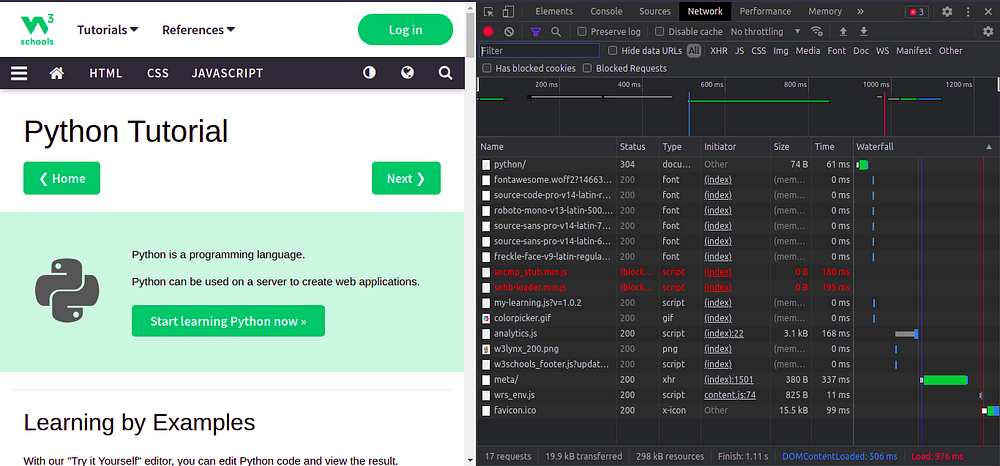Viewport: 1000px width, 466px height.
Task: Open the globe translate icon
Action: pyautogui.click(x=408, y=73)
